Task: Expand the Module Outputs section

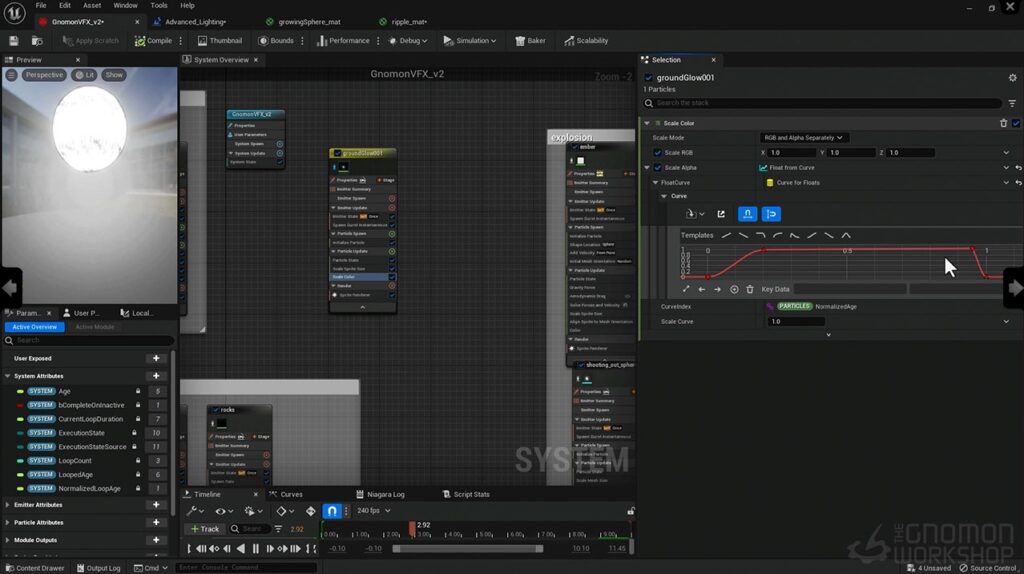Action: pyautogui.click(x=8, y=540)
